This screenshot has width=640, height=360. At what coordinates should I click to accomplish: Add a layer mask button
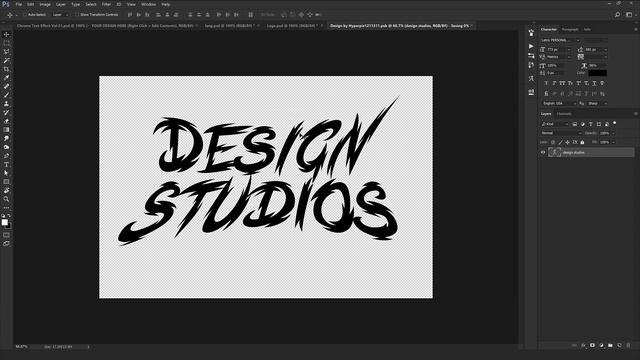point(592,345)
